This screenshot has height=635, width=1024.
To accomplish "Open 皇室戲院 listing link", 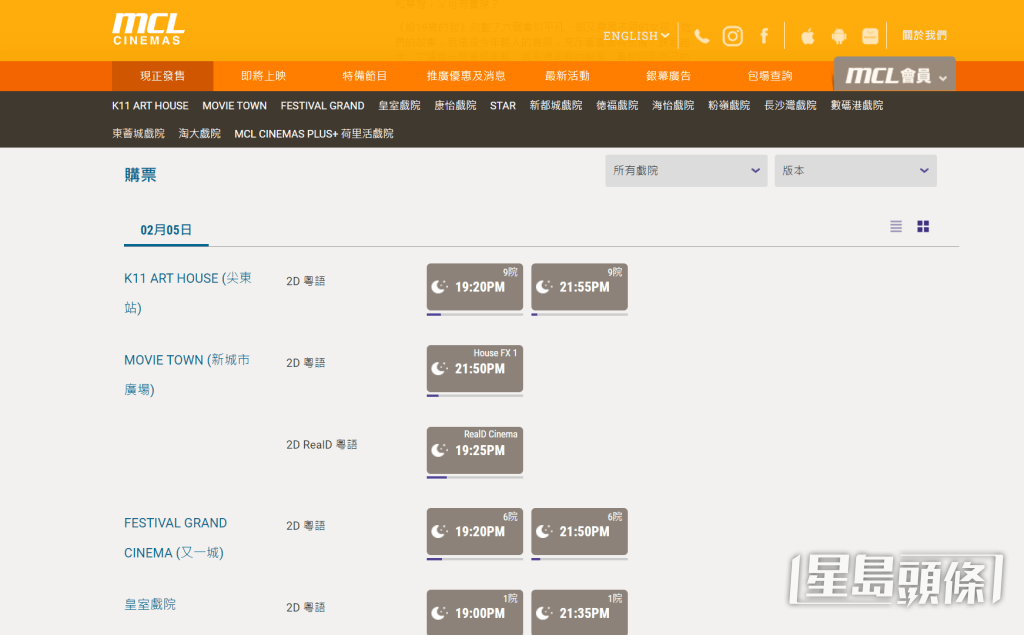I will [x=150, y=604].
